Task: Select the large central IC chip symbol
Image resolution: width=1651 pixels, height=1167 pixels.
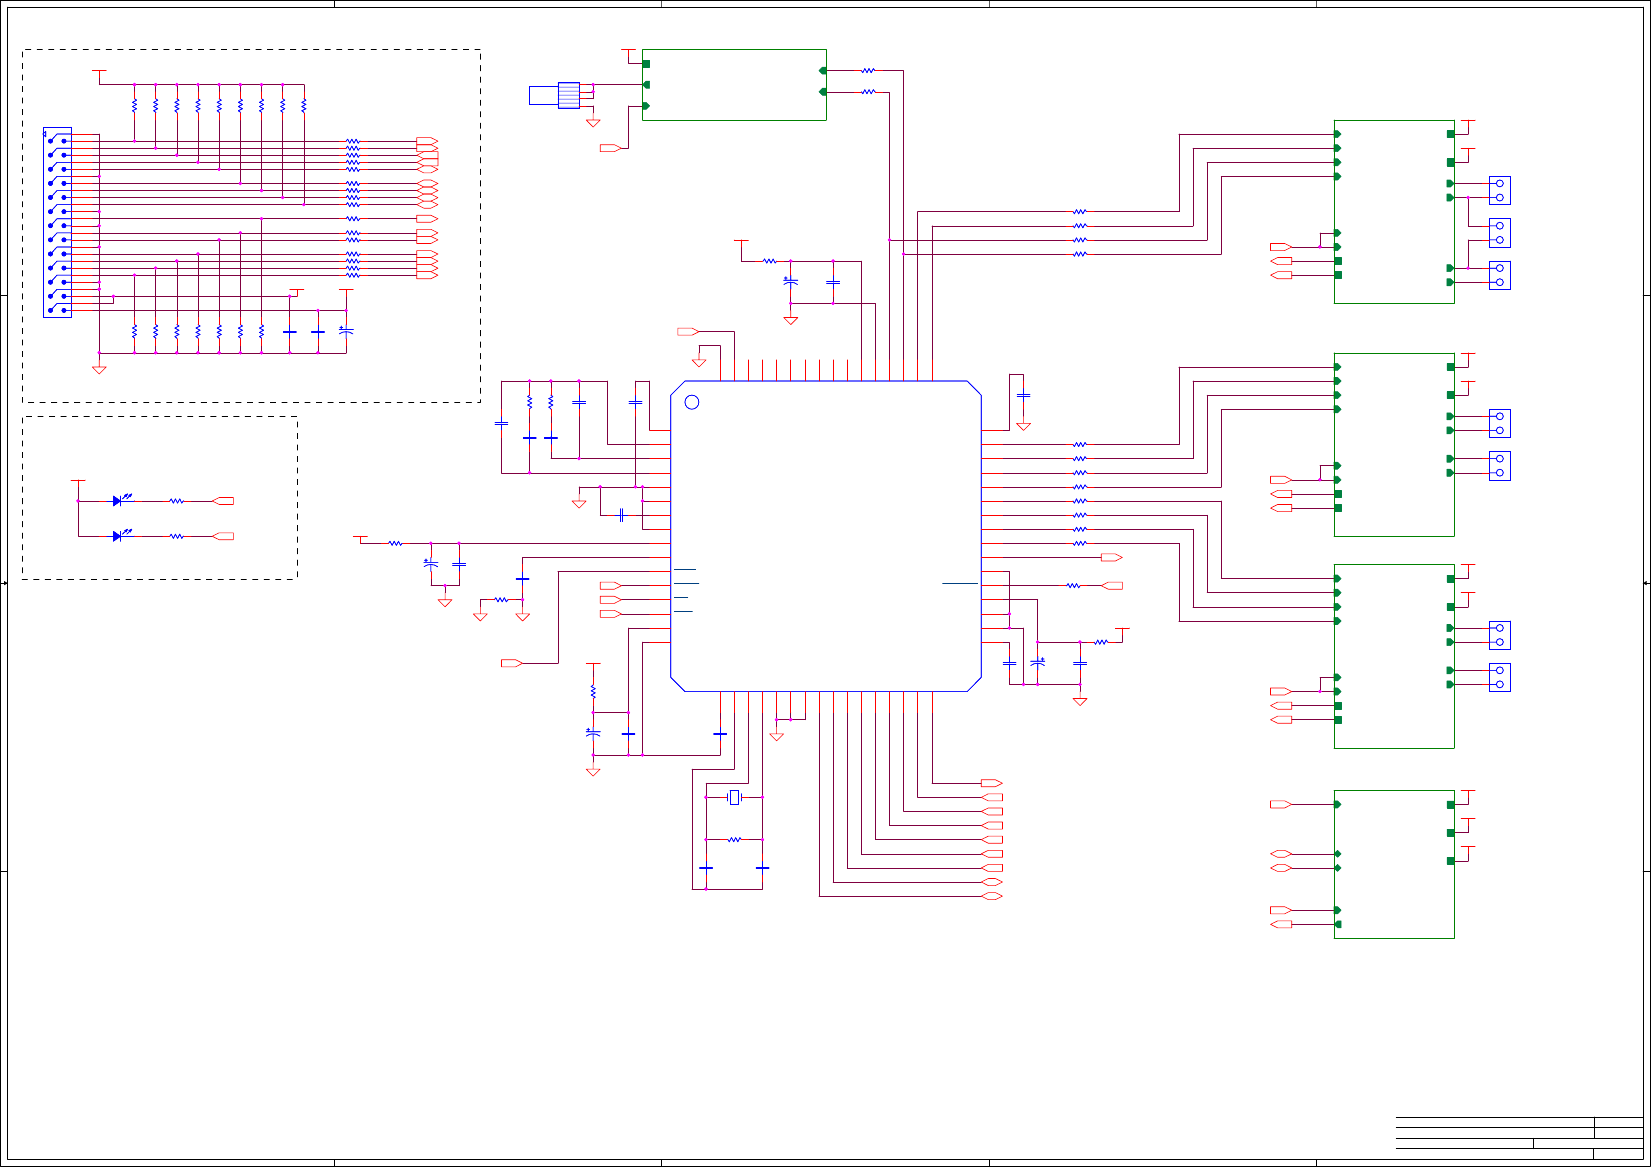Action: pos(825,536)
